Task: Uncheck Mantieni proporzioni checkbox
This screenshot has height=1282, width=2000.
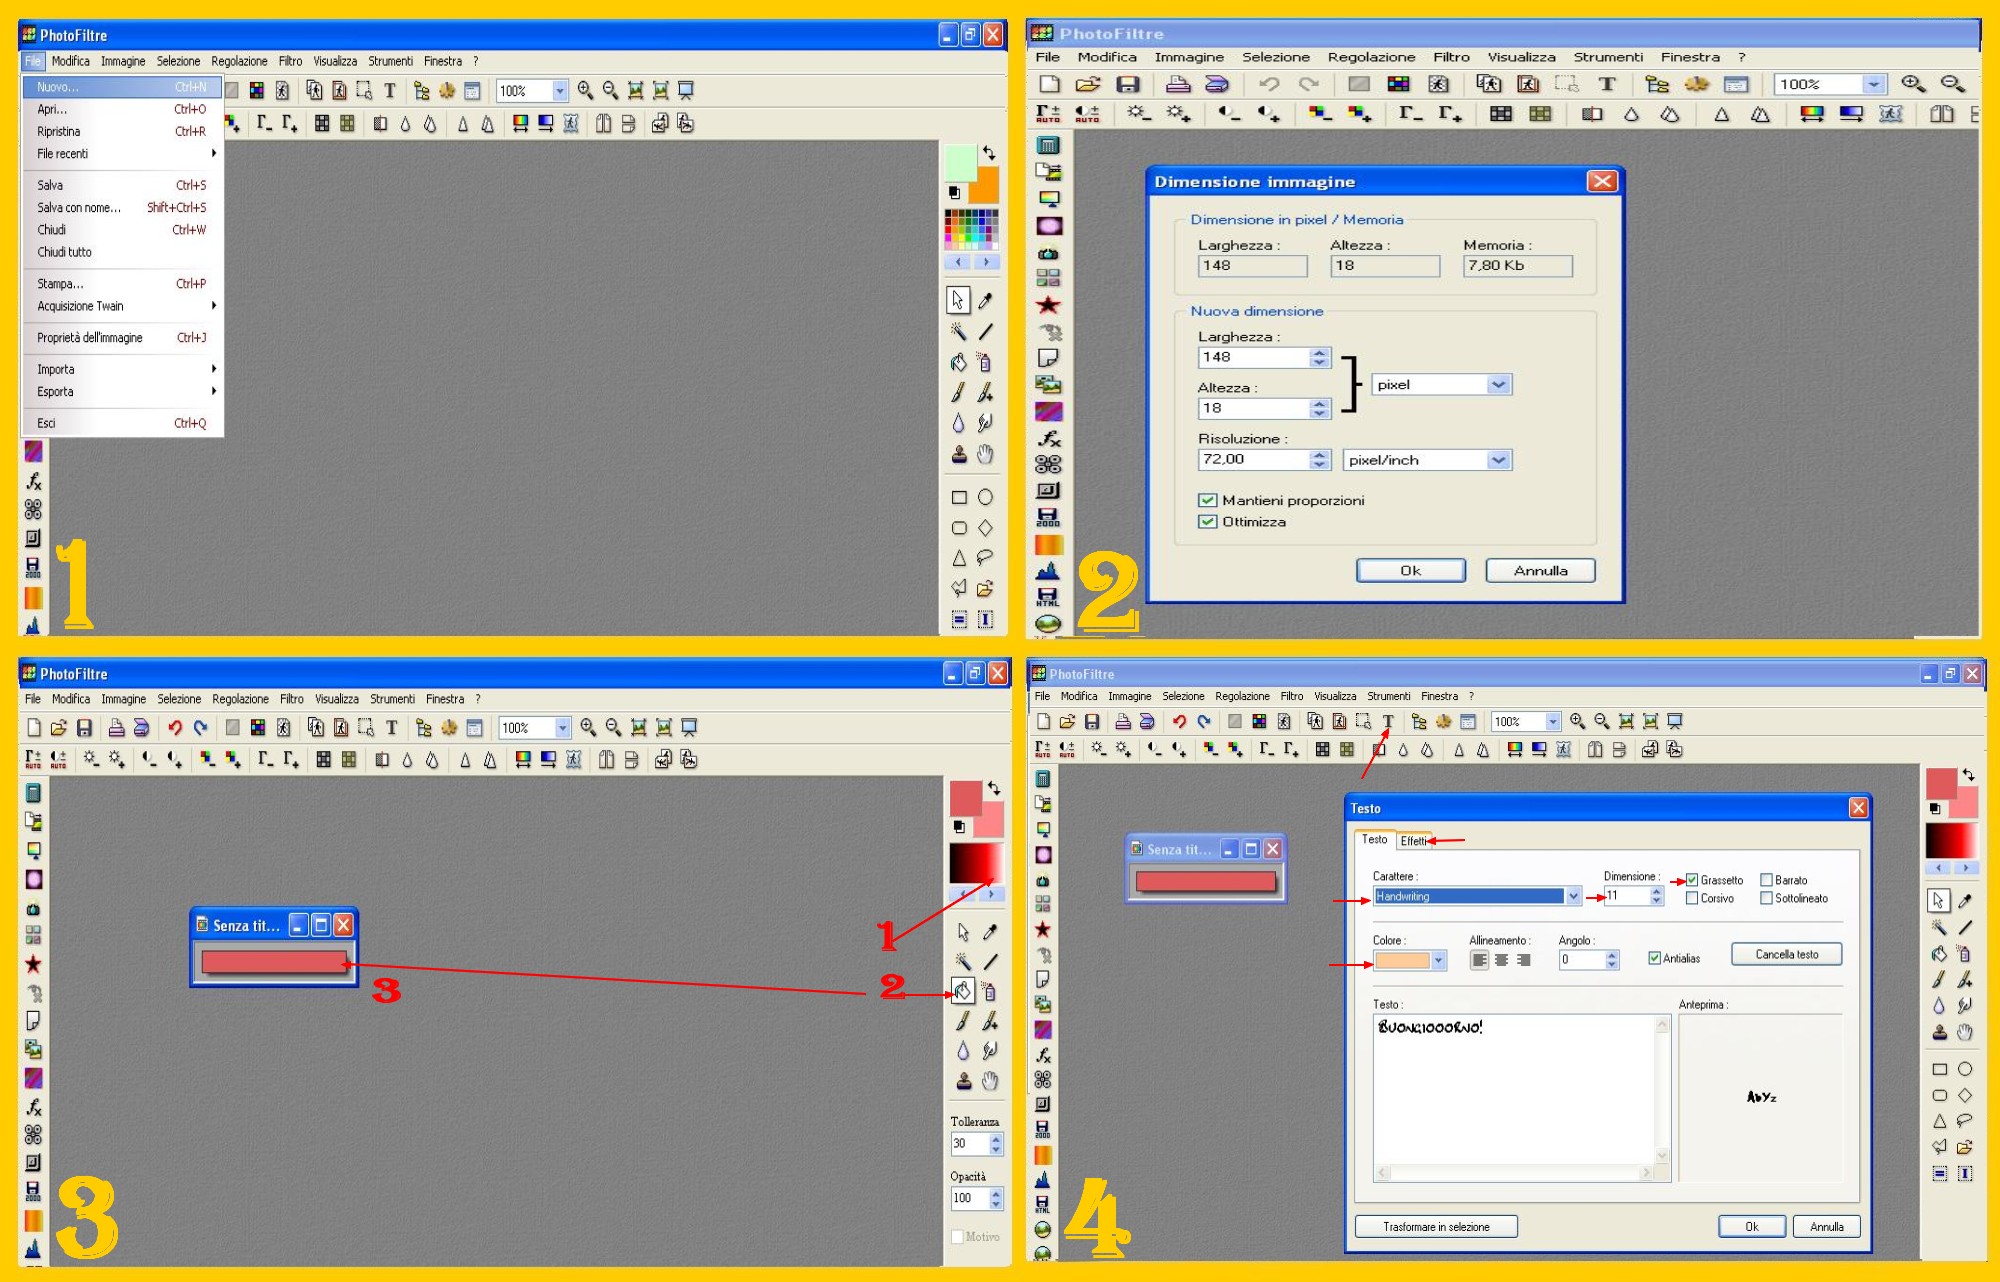Action: [1207, 500]
